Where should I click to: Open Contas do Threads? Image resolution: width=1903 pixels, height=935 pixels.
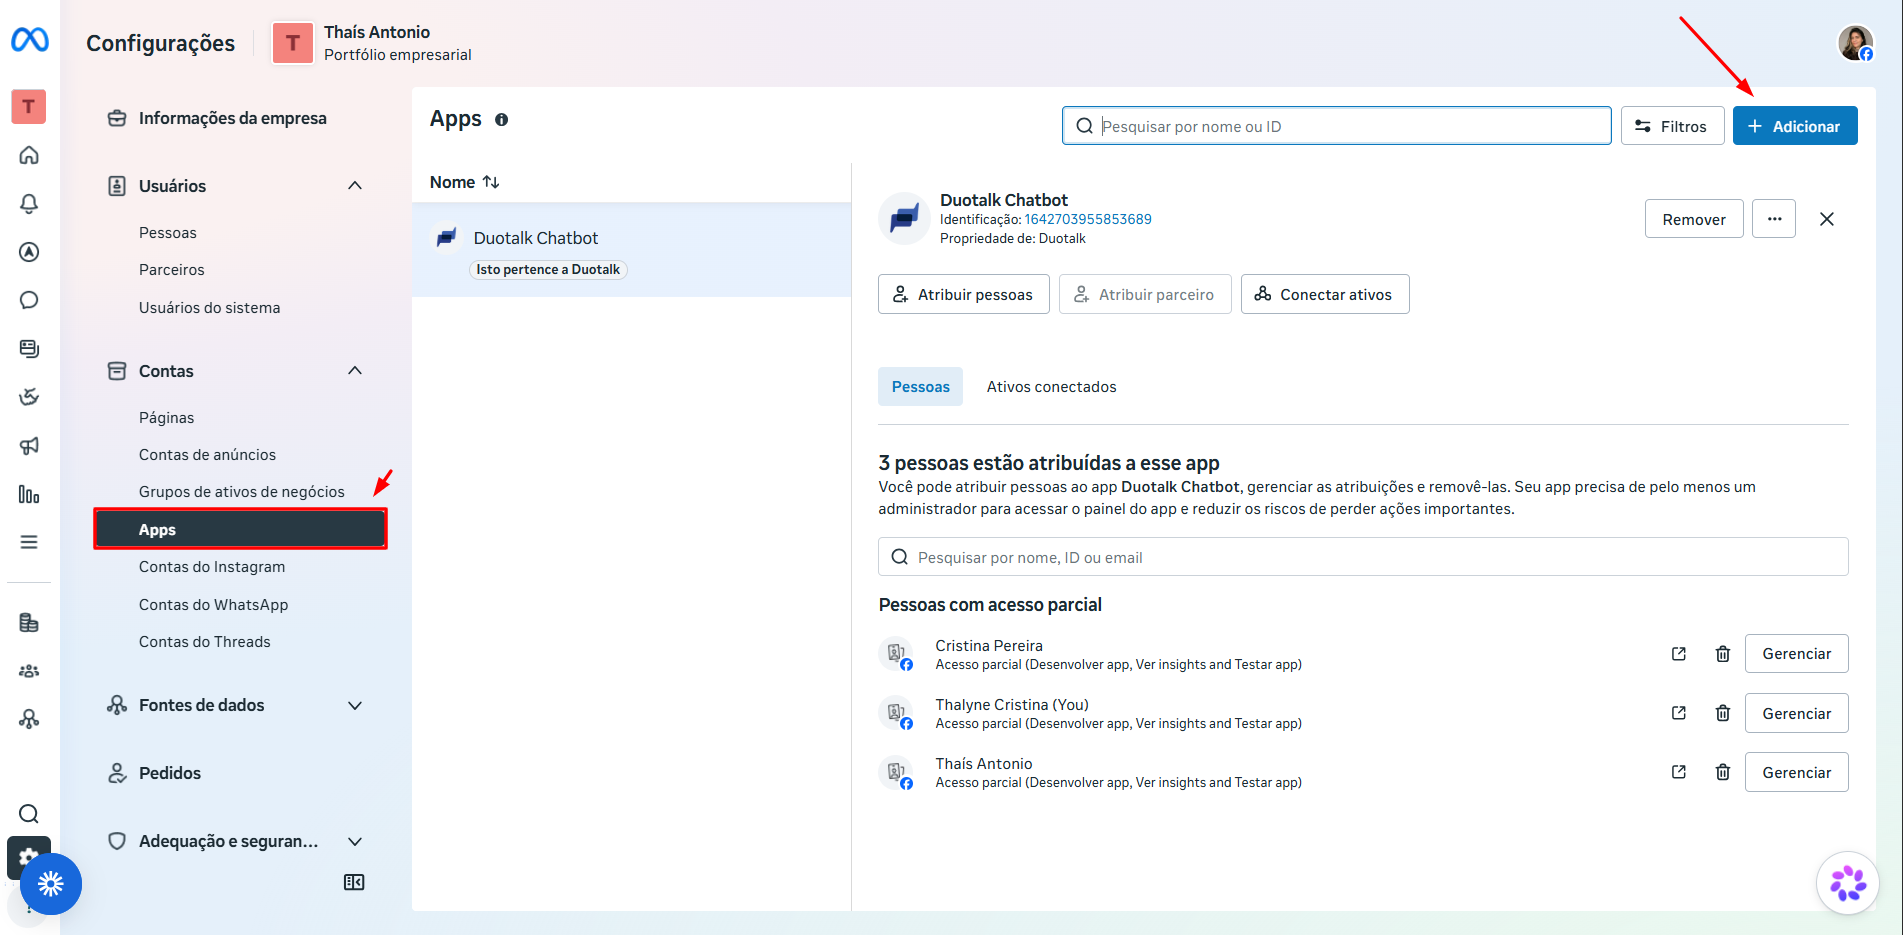pyautogui.click(x=205, y=642)
